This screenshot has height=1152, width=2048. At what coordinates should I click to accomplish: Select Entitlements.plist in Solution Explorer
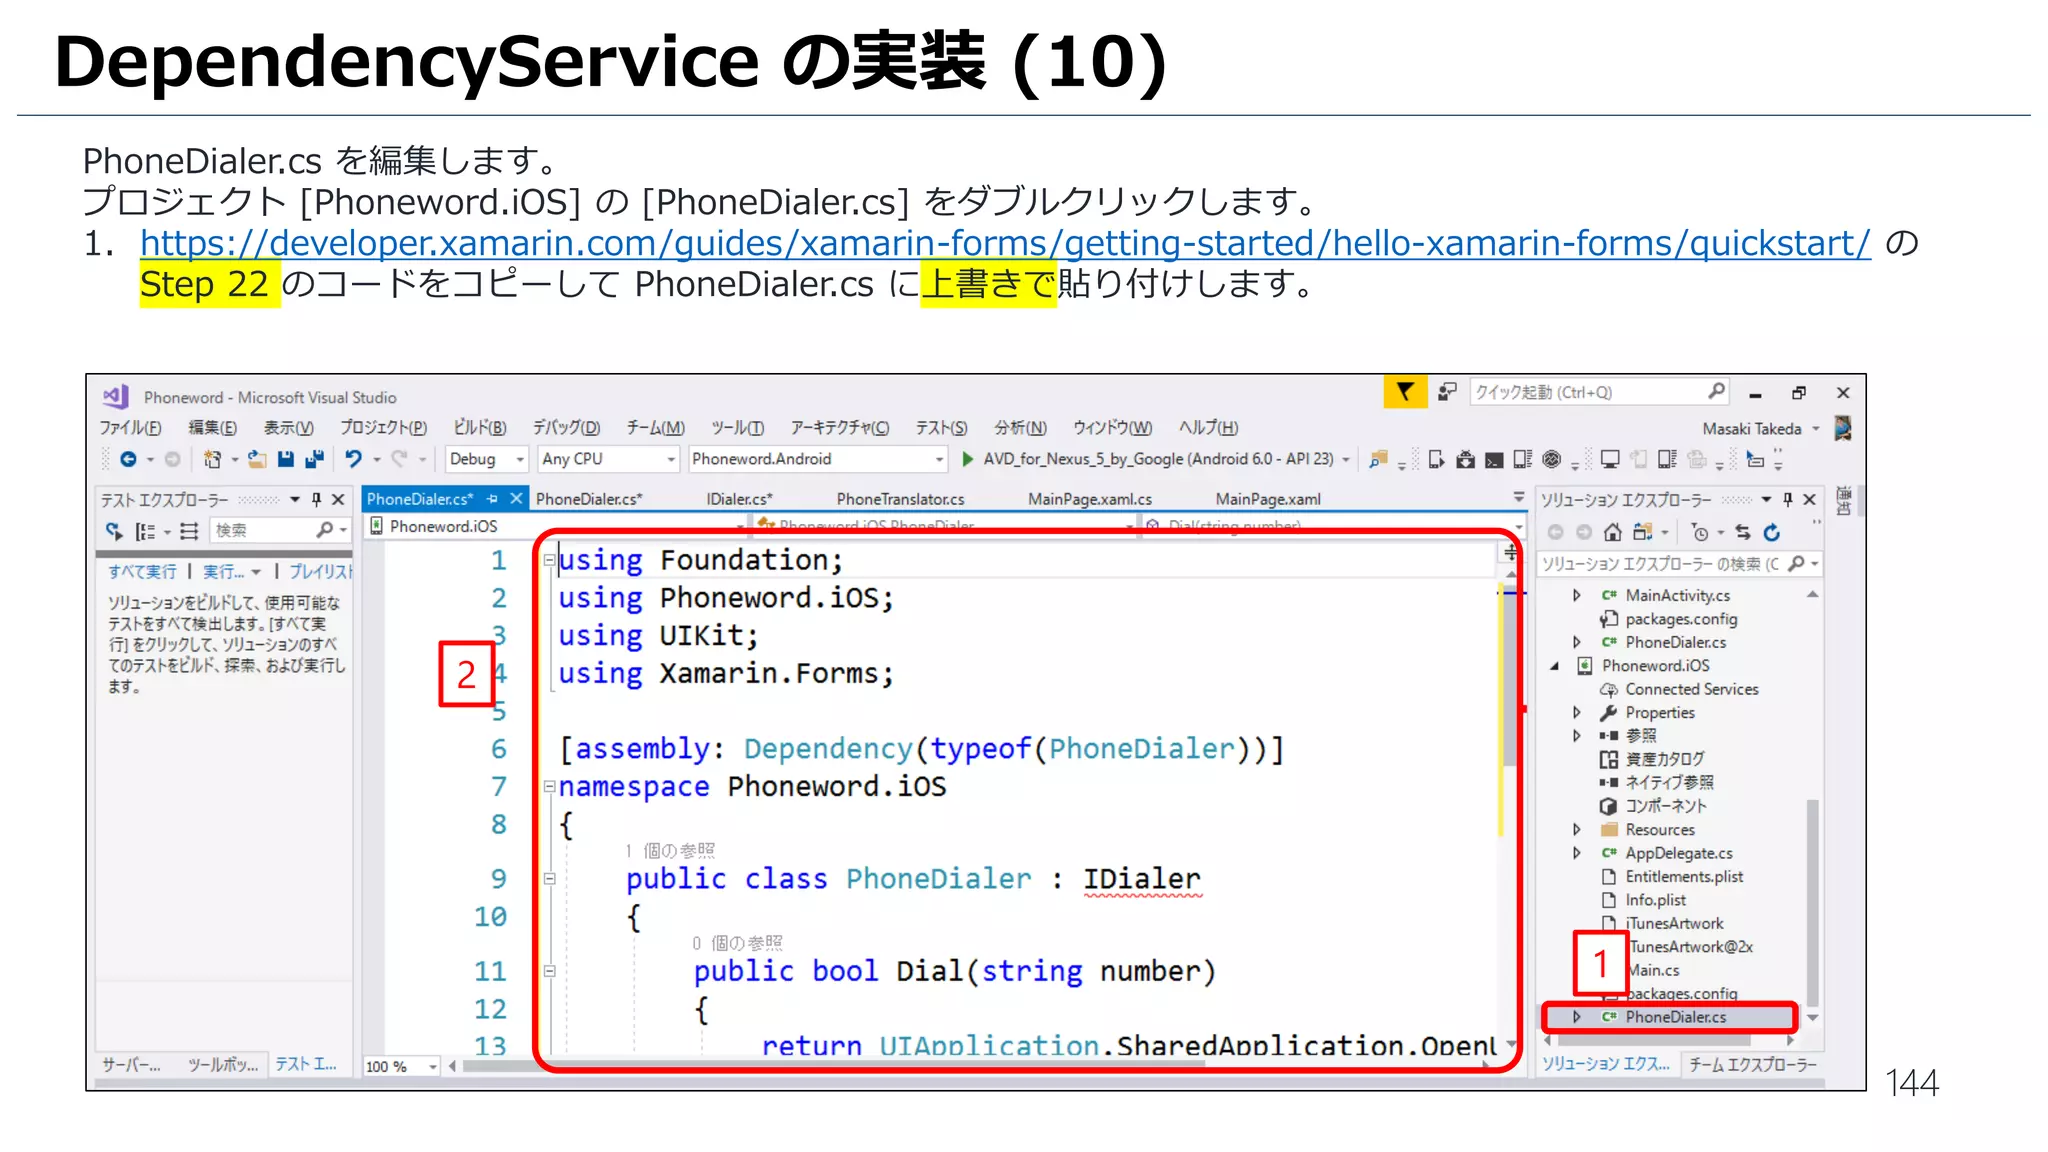(1684, 877)
